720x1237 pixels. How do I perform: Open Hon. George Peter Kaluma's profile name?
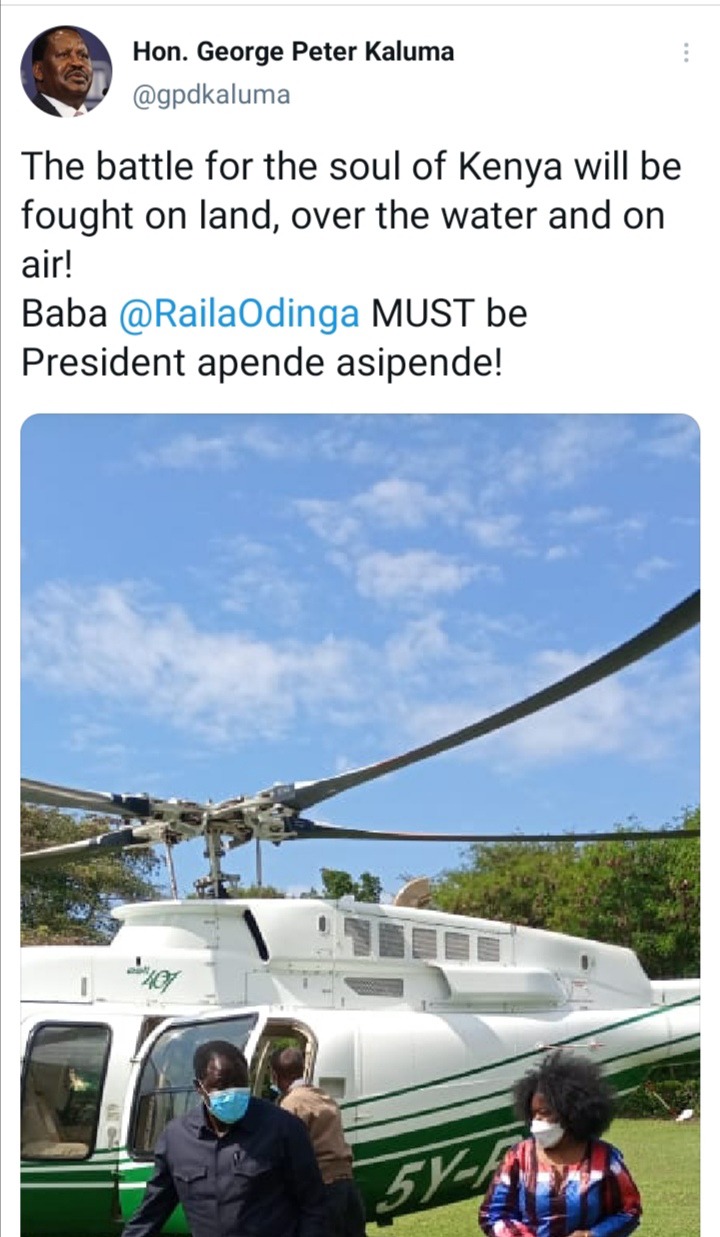click(293, 52)
